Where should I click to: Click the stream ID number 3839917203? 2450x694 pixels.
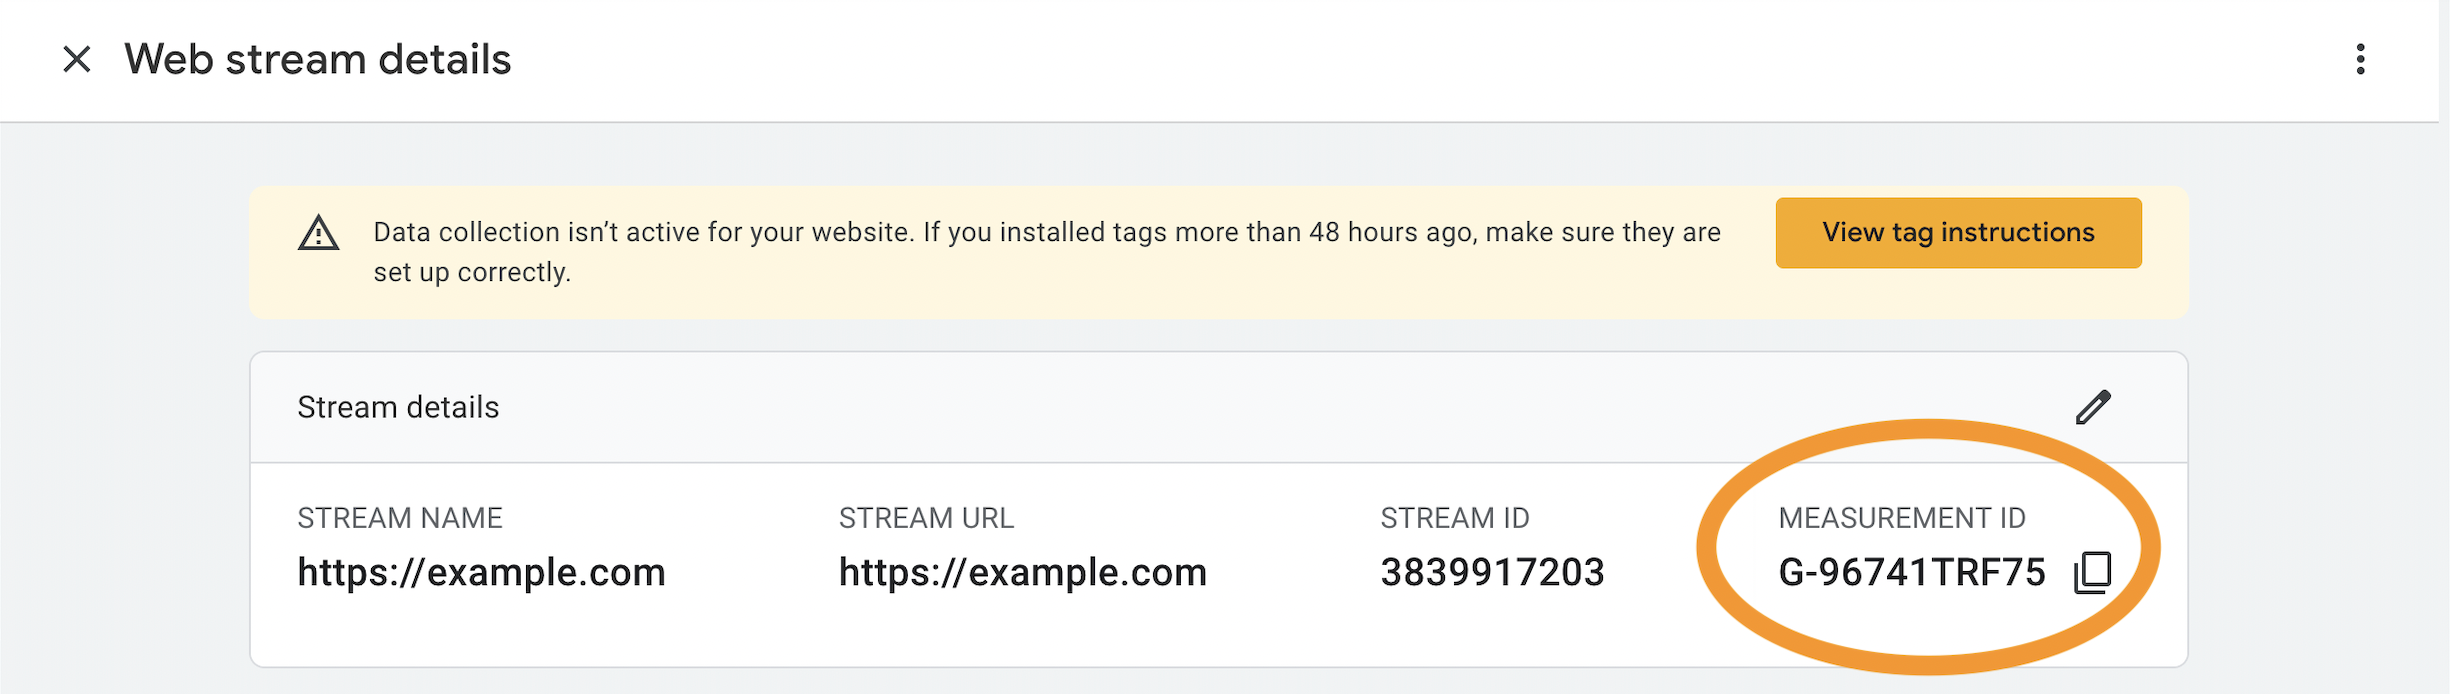1492,572
